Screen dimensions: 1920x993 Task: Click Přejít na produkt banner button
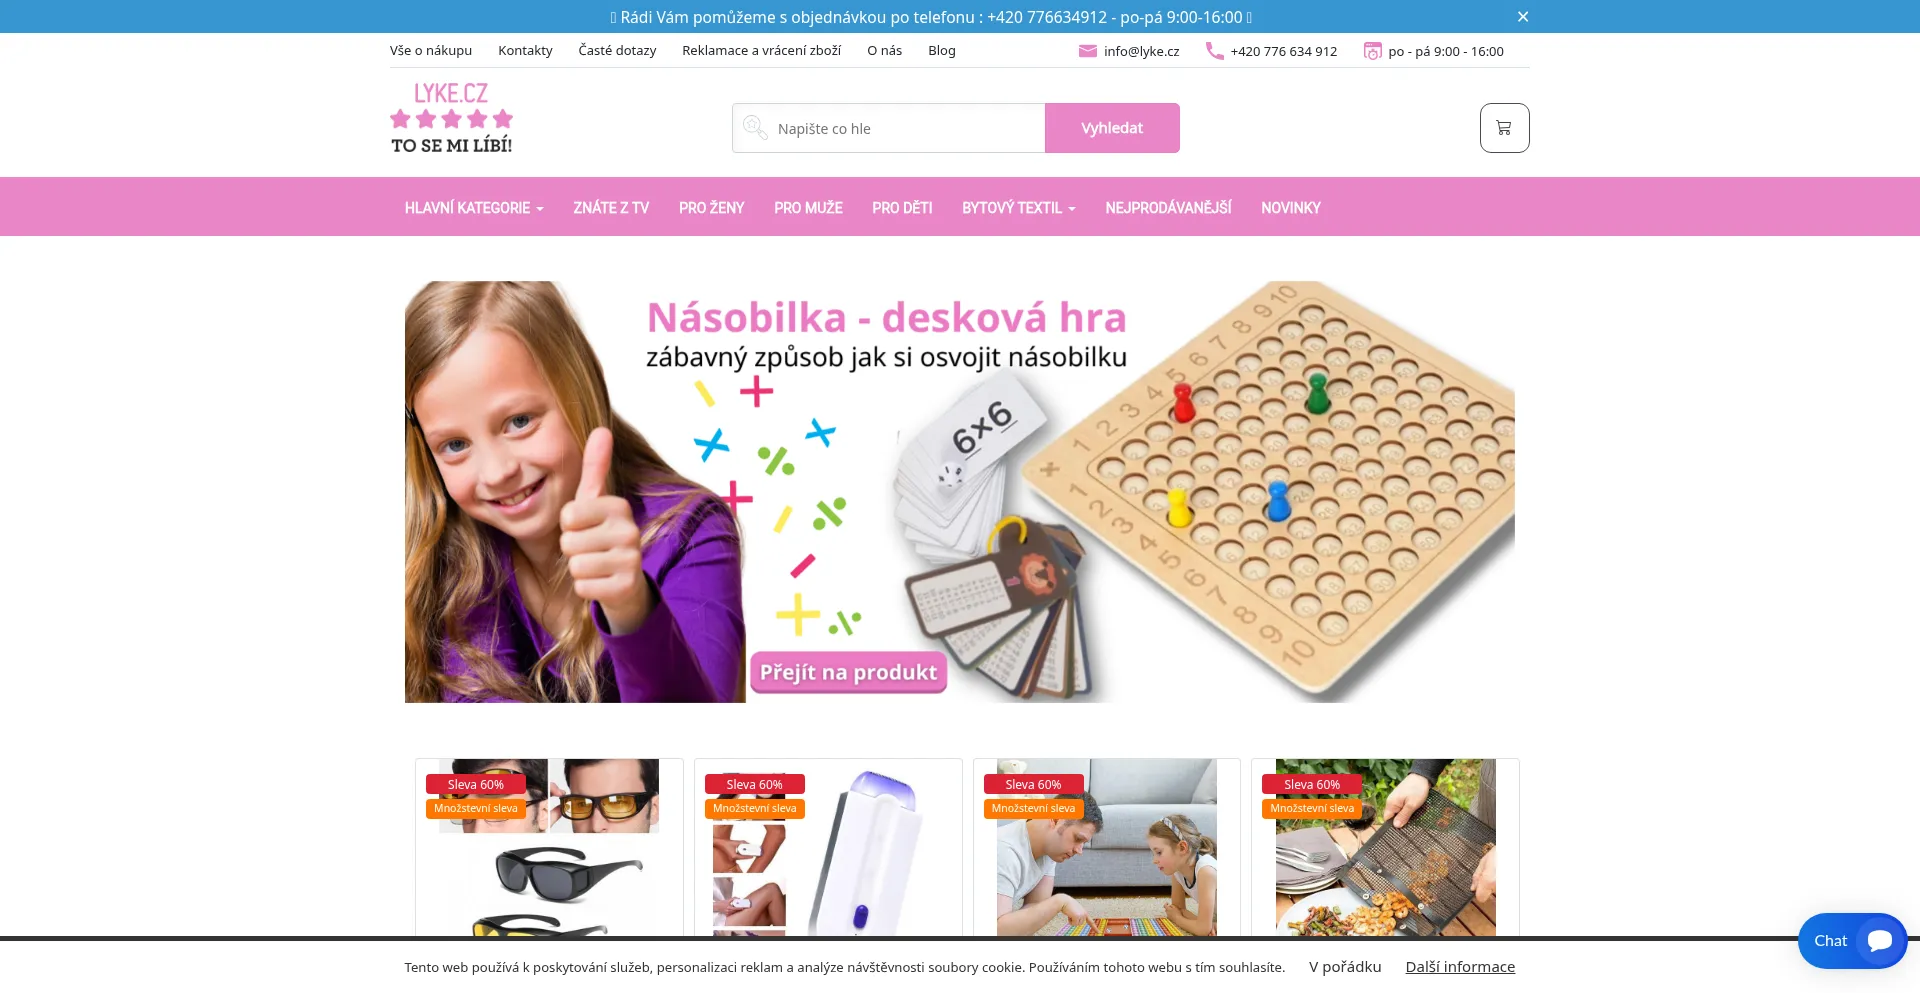tap(848, 672)
